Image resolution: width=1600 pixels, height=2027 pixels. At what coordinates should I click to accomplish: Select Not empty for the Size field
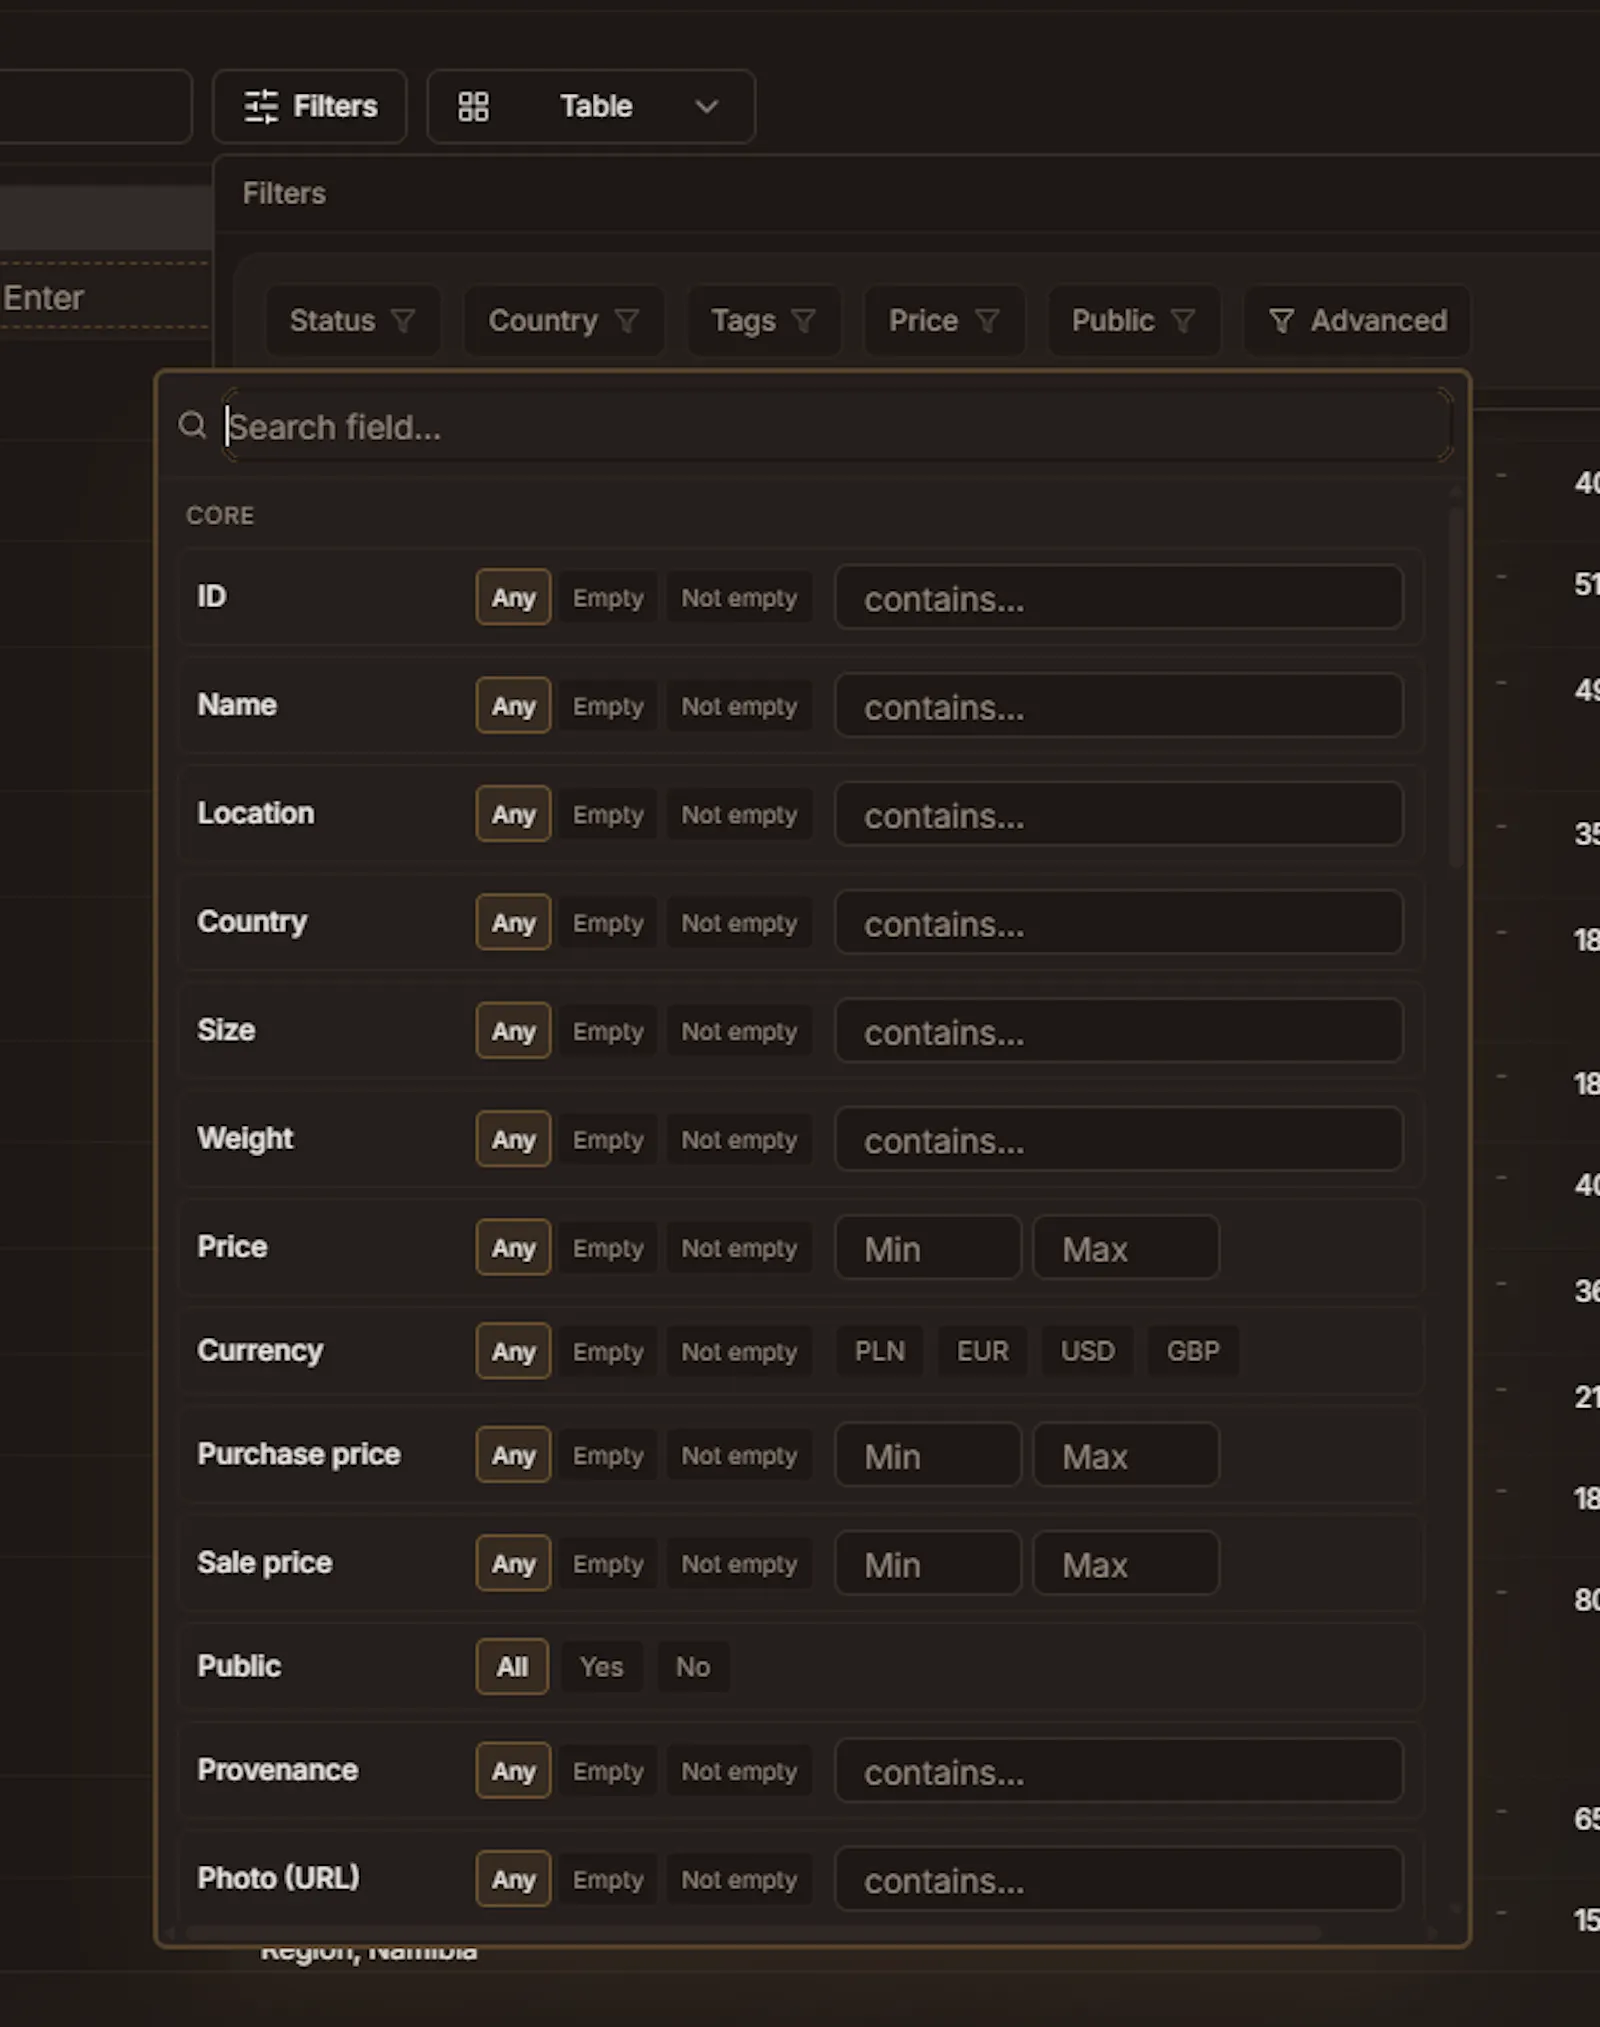(x=739, y=1031)
